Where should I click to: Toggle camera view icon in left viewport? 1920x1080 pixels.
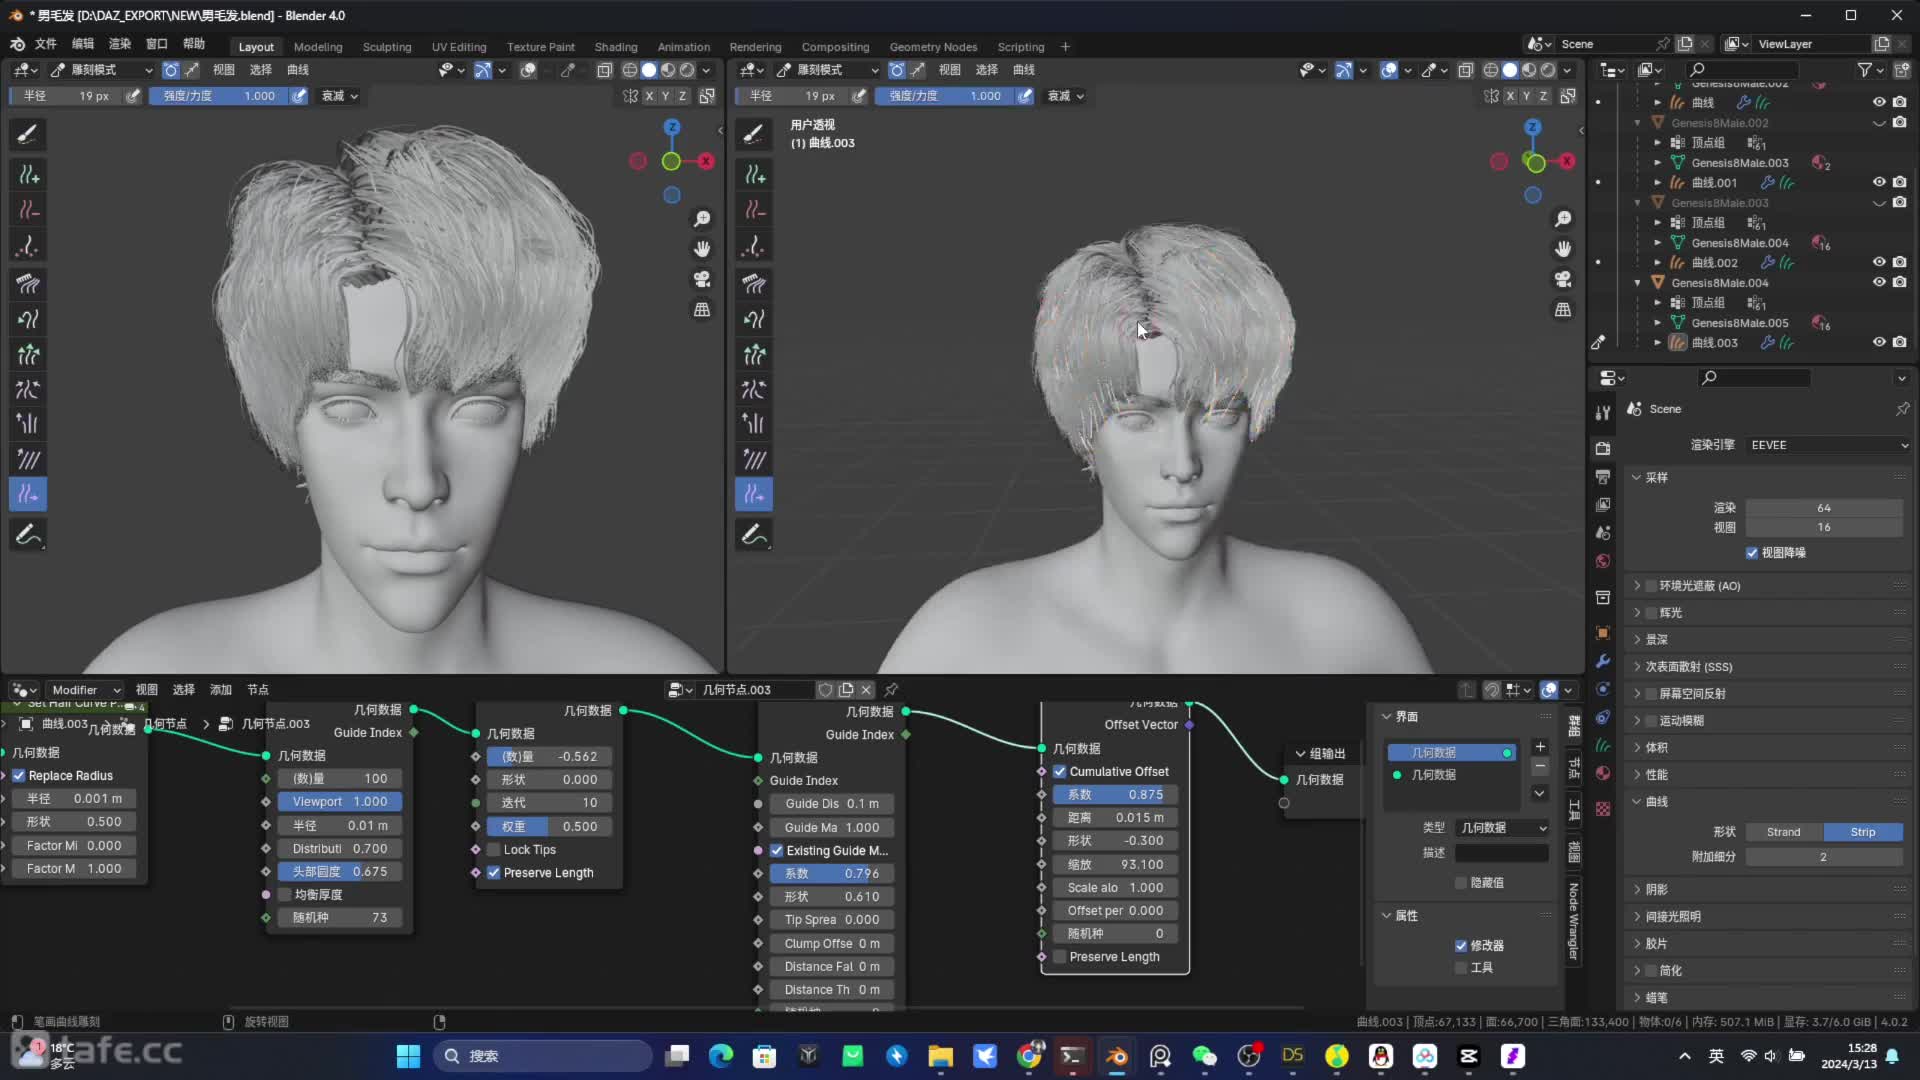(x=702, y=279)
